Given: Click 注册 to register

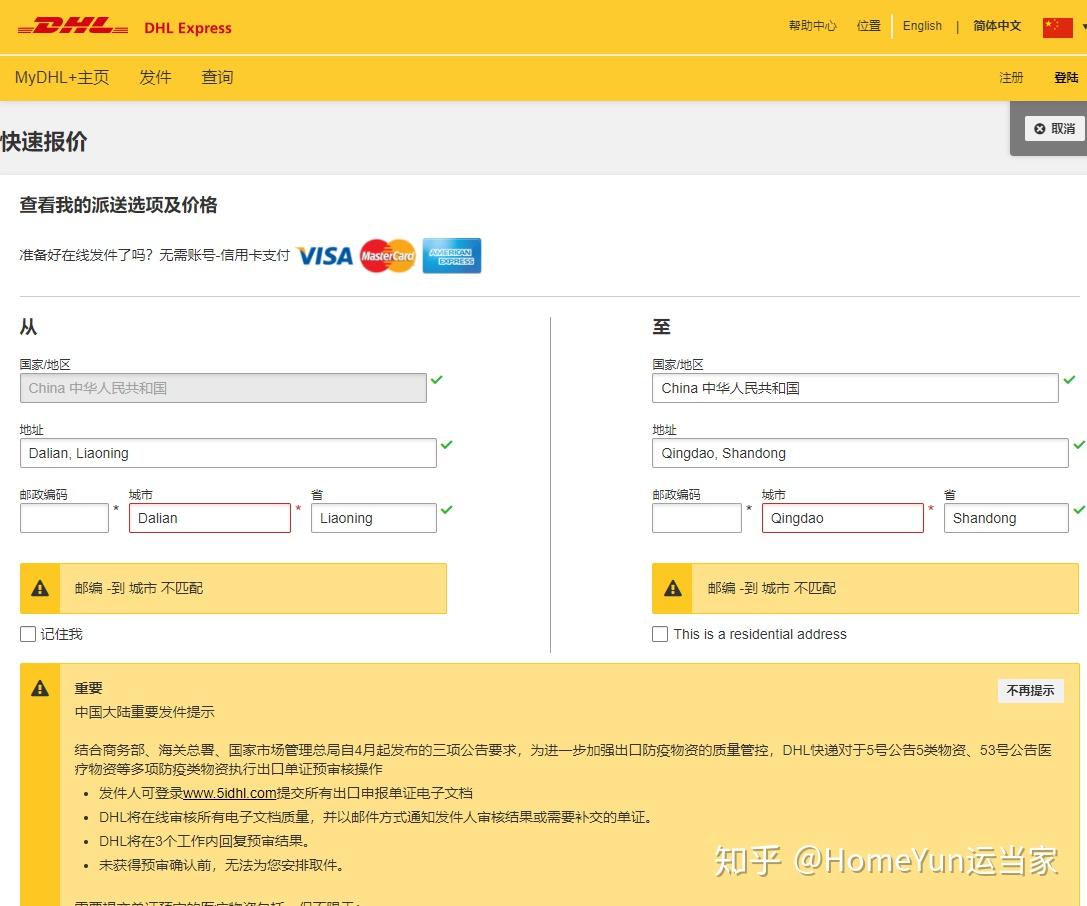Looking at the screenshot, I should click(1011, 78).
